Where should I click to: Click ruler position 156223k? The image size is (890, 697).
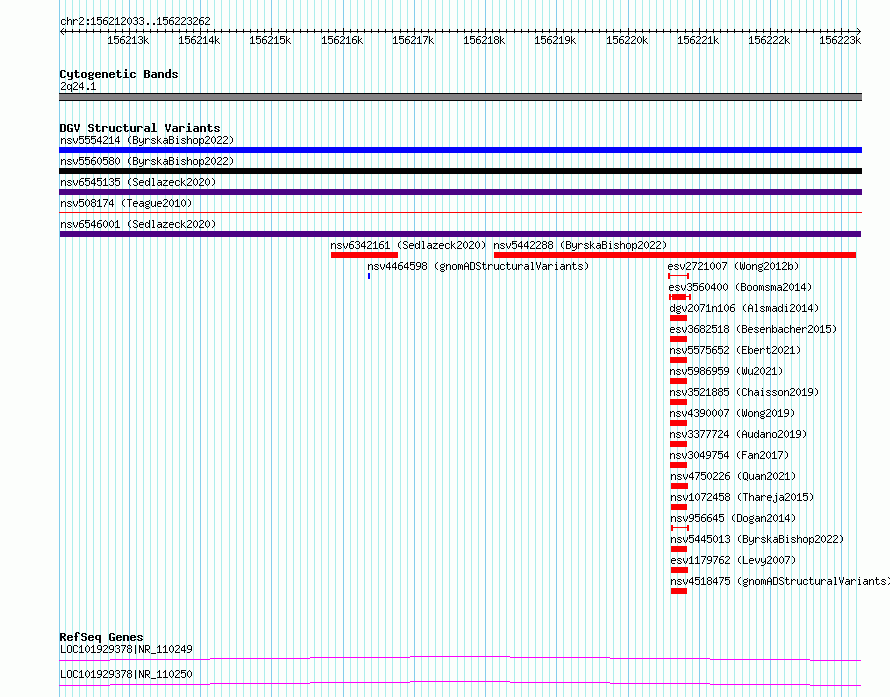point(840,40)
